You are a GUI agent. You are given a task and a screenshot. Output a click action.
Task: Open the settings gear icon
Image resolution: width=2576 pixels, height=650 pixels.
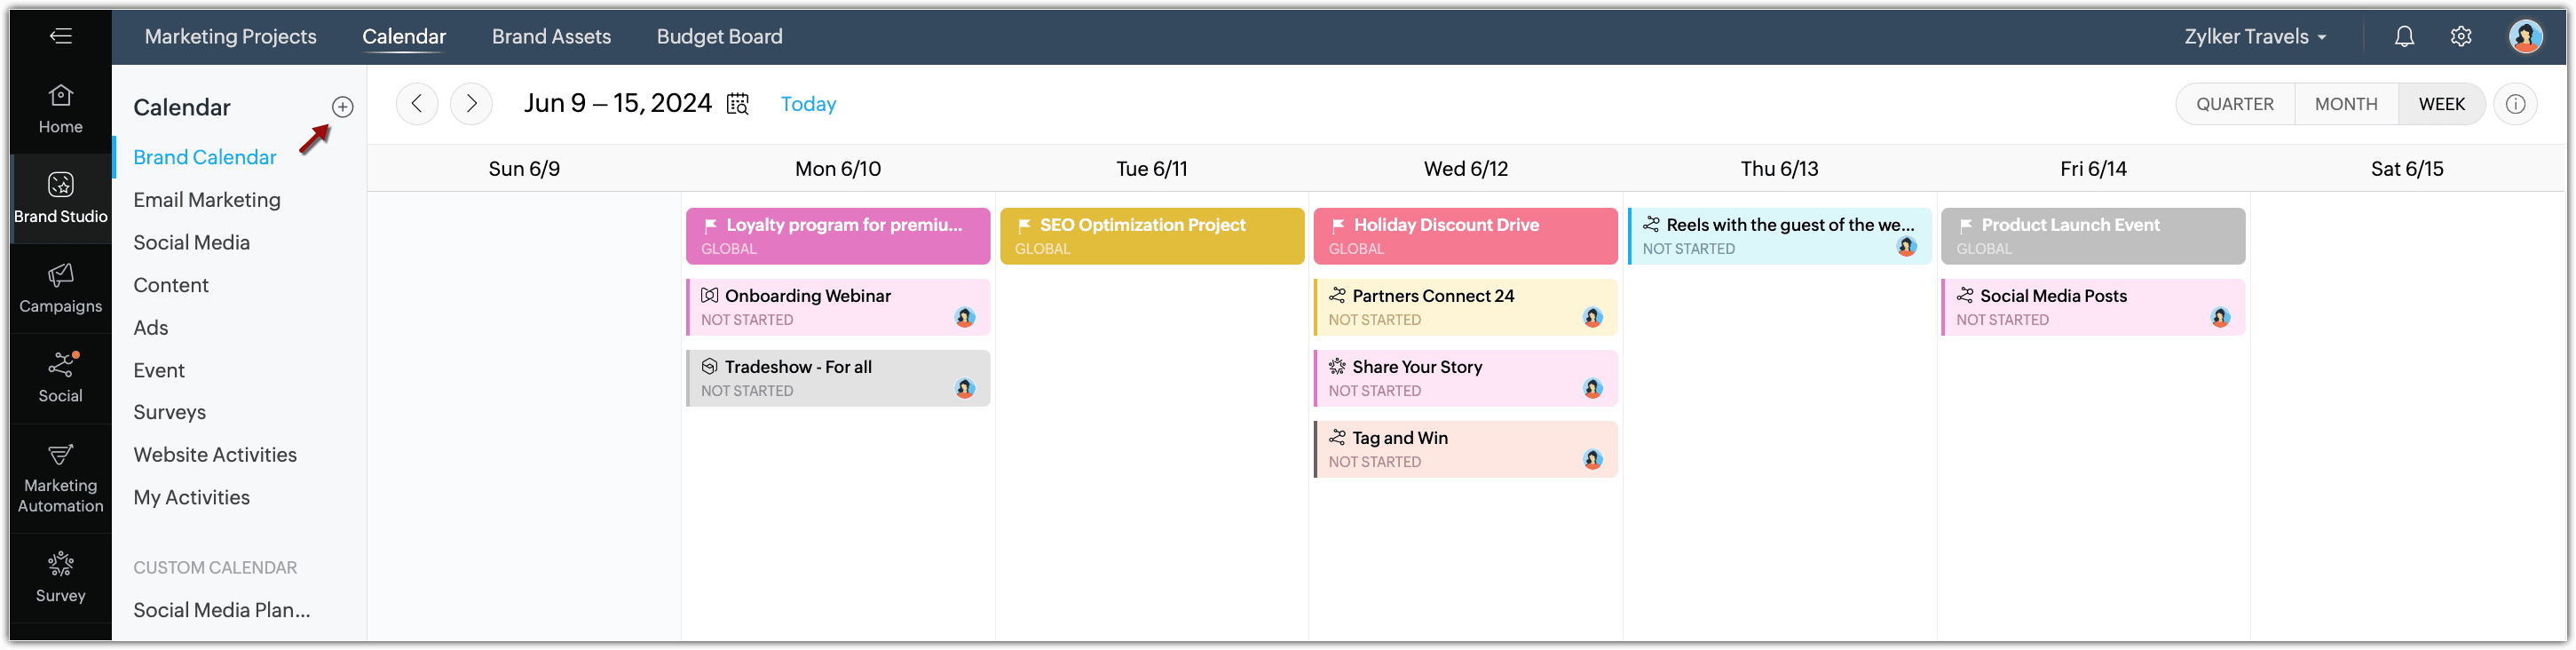point(2461,37)
